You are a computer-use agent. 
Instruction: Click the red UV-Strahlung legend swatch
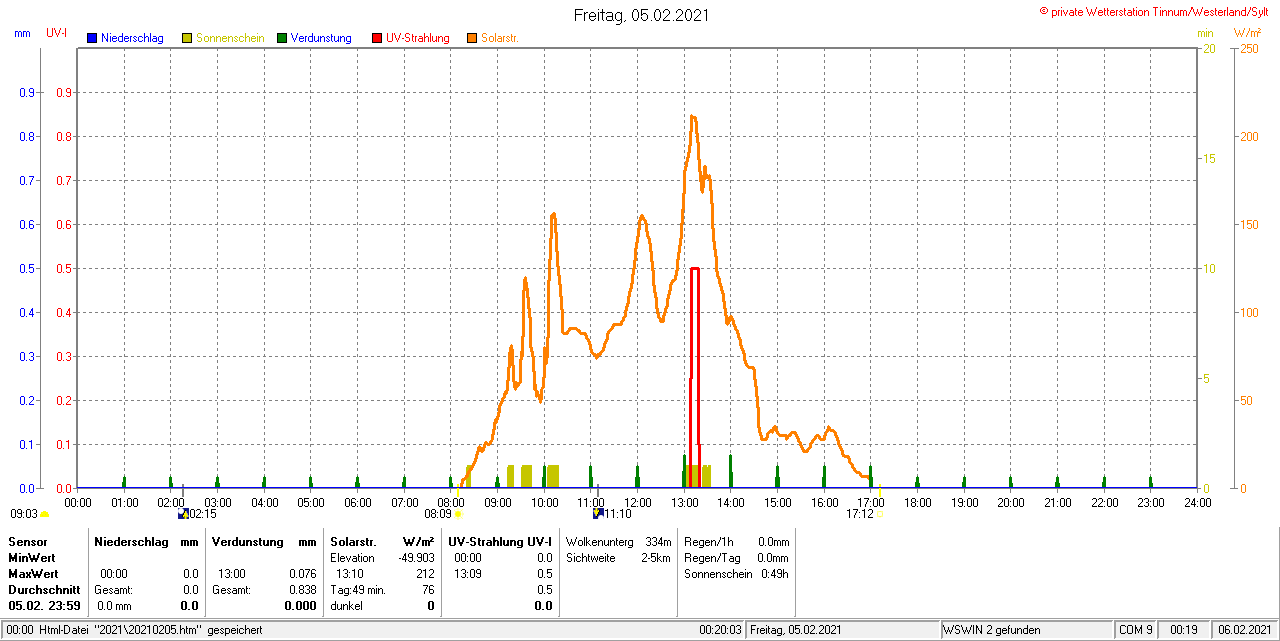coord(377,38)
